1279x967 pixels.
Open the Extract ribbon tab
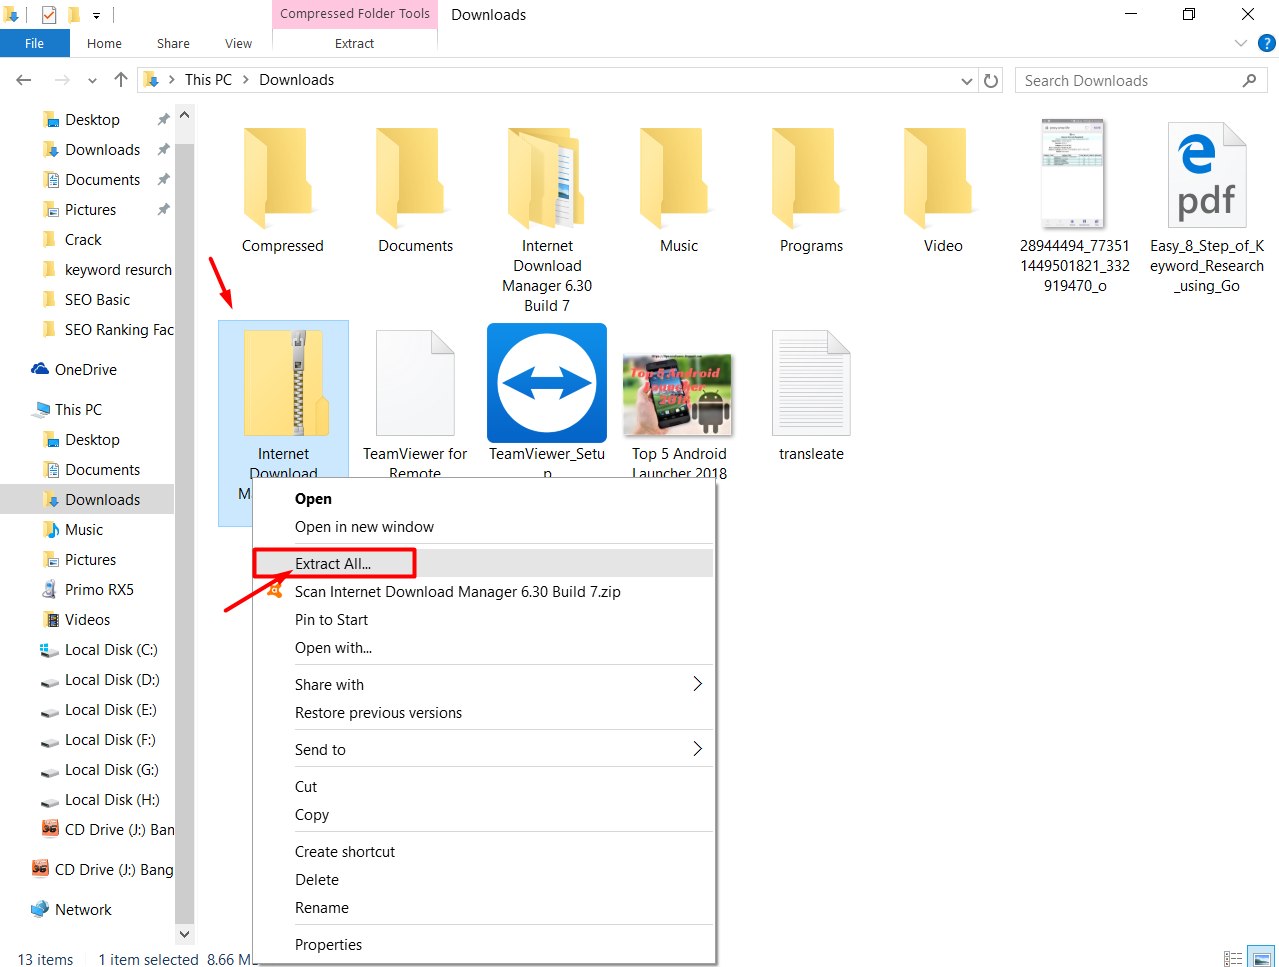pos(354,43)
